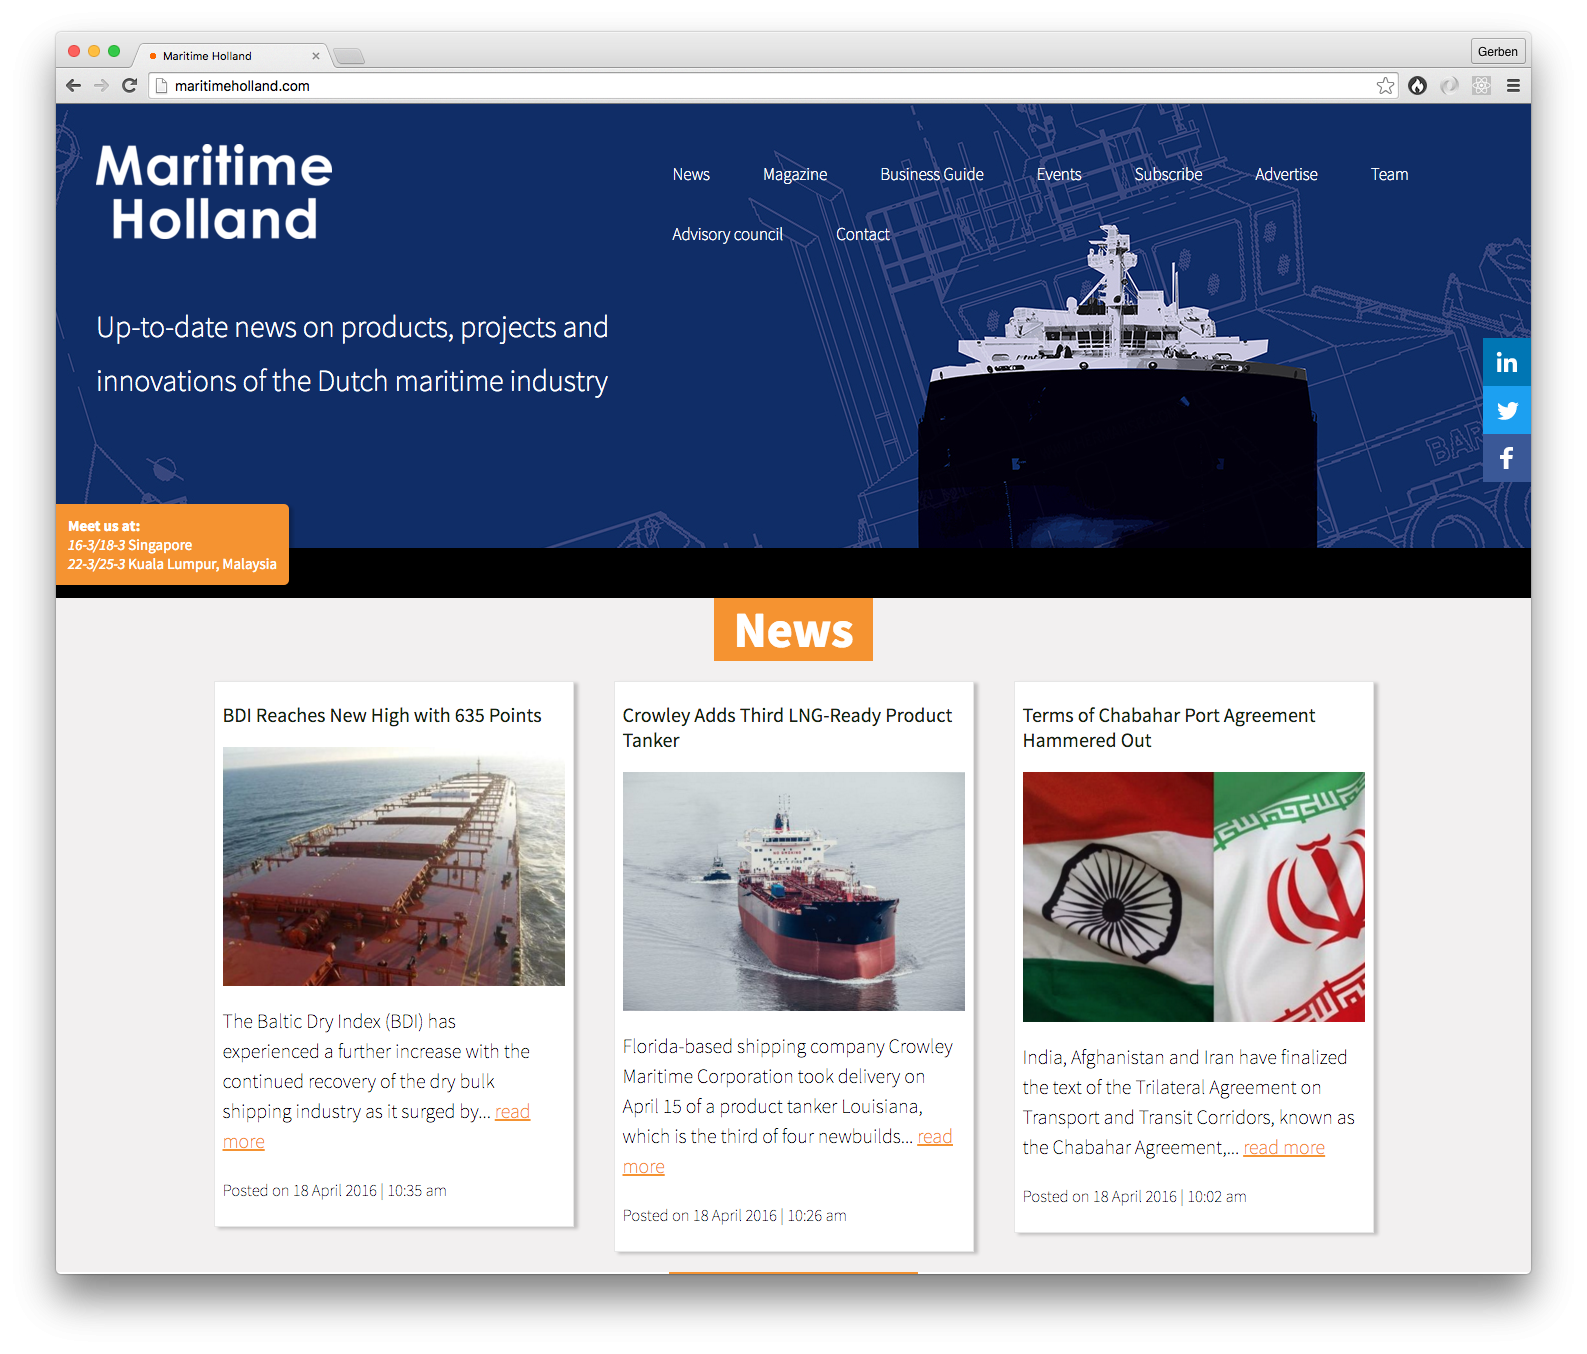Open the Team menu item
The height and width of the screenshot is (1354, 1587).
pyautogui.click(x=1389, y=174)
